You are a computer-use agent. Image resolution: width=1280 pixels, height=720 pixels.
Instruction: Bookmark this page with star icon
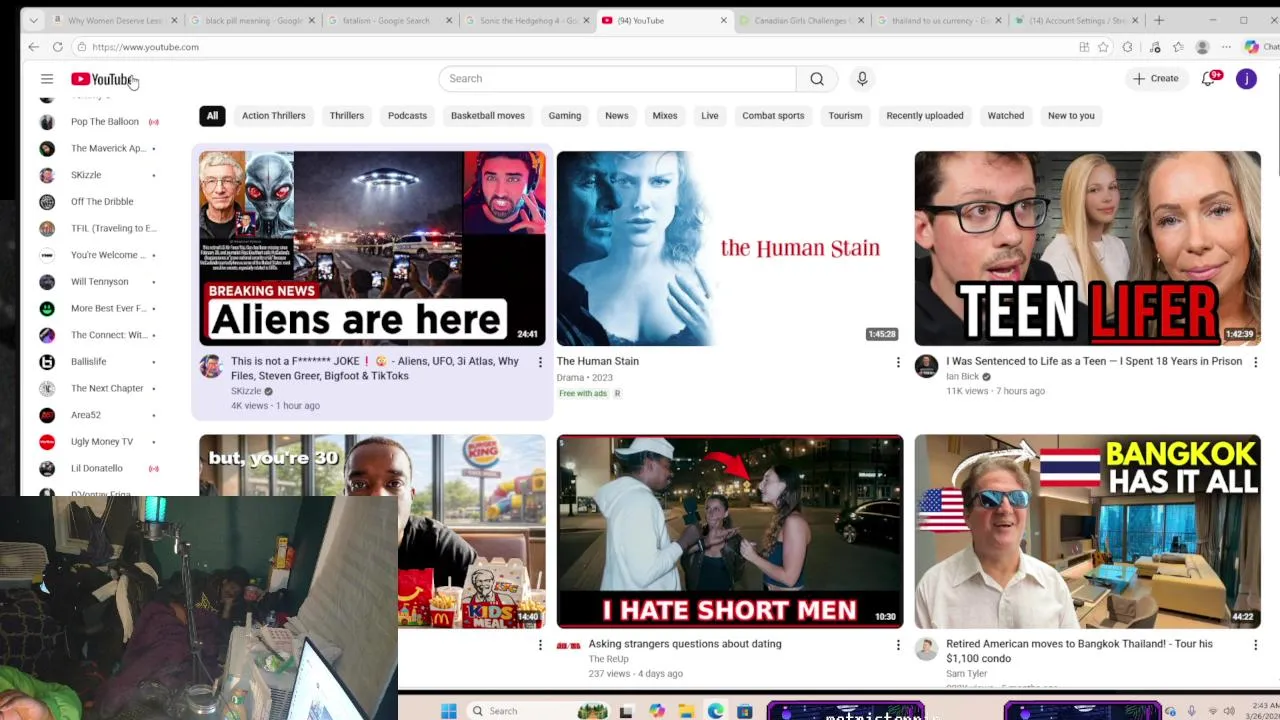pos(1103,47)
